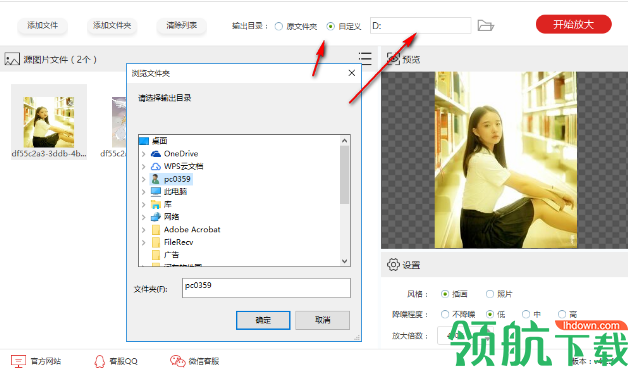Select the Adobe Acrobat folder icon

[156, 230]
